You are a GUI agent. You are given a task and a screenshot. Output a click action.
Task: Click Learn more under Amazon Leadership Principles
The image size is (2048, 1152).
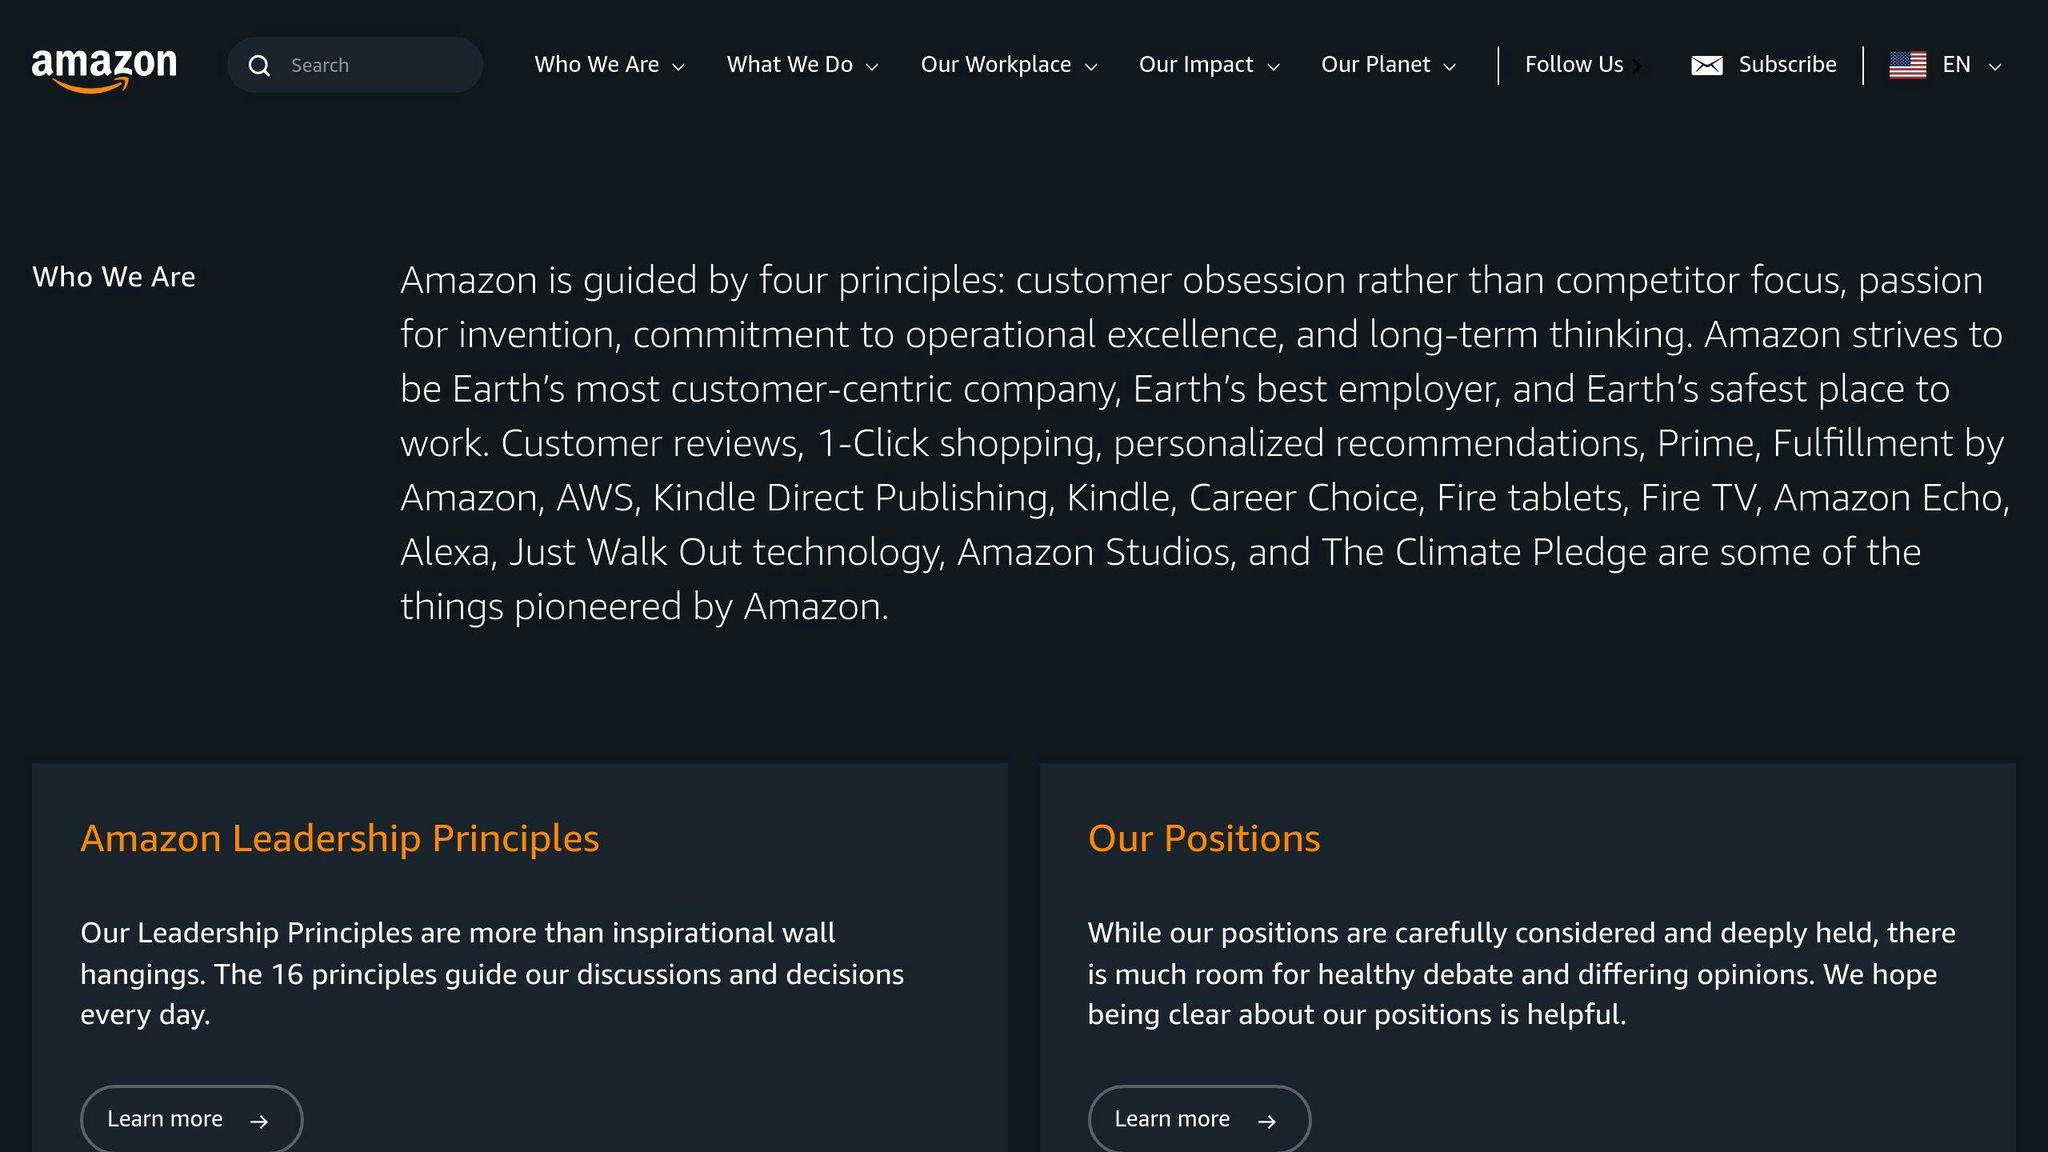point(192,1119)
